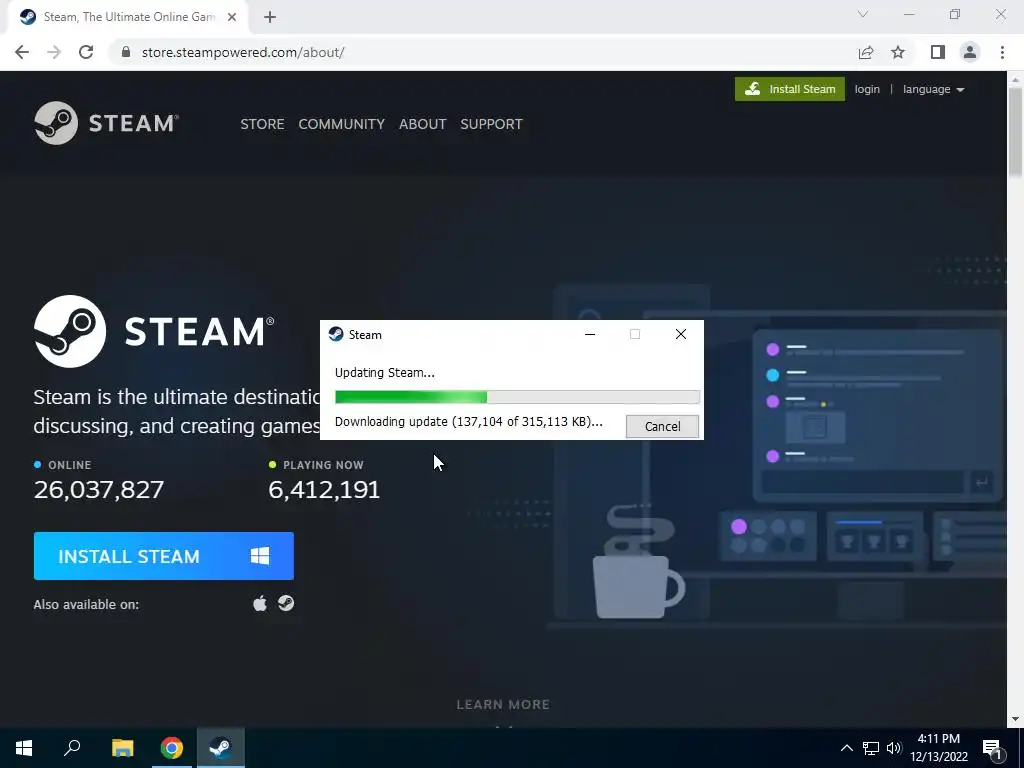This screenshot has width=1024, height=768.
Task: Go forward in Chrome browser
Action: coord(54,52)
